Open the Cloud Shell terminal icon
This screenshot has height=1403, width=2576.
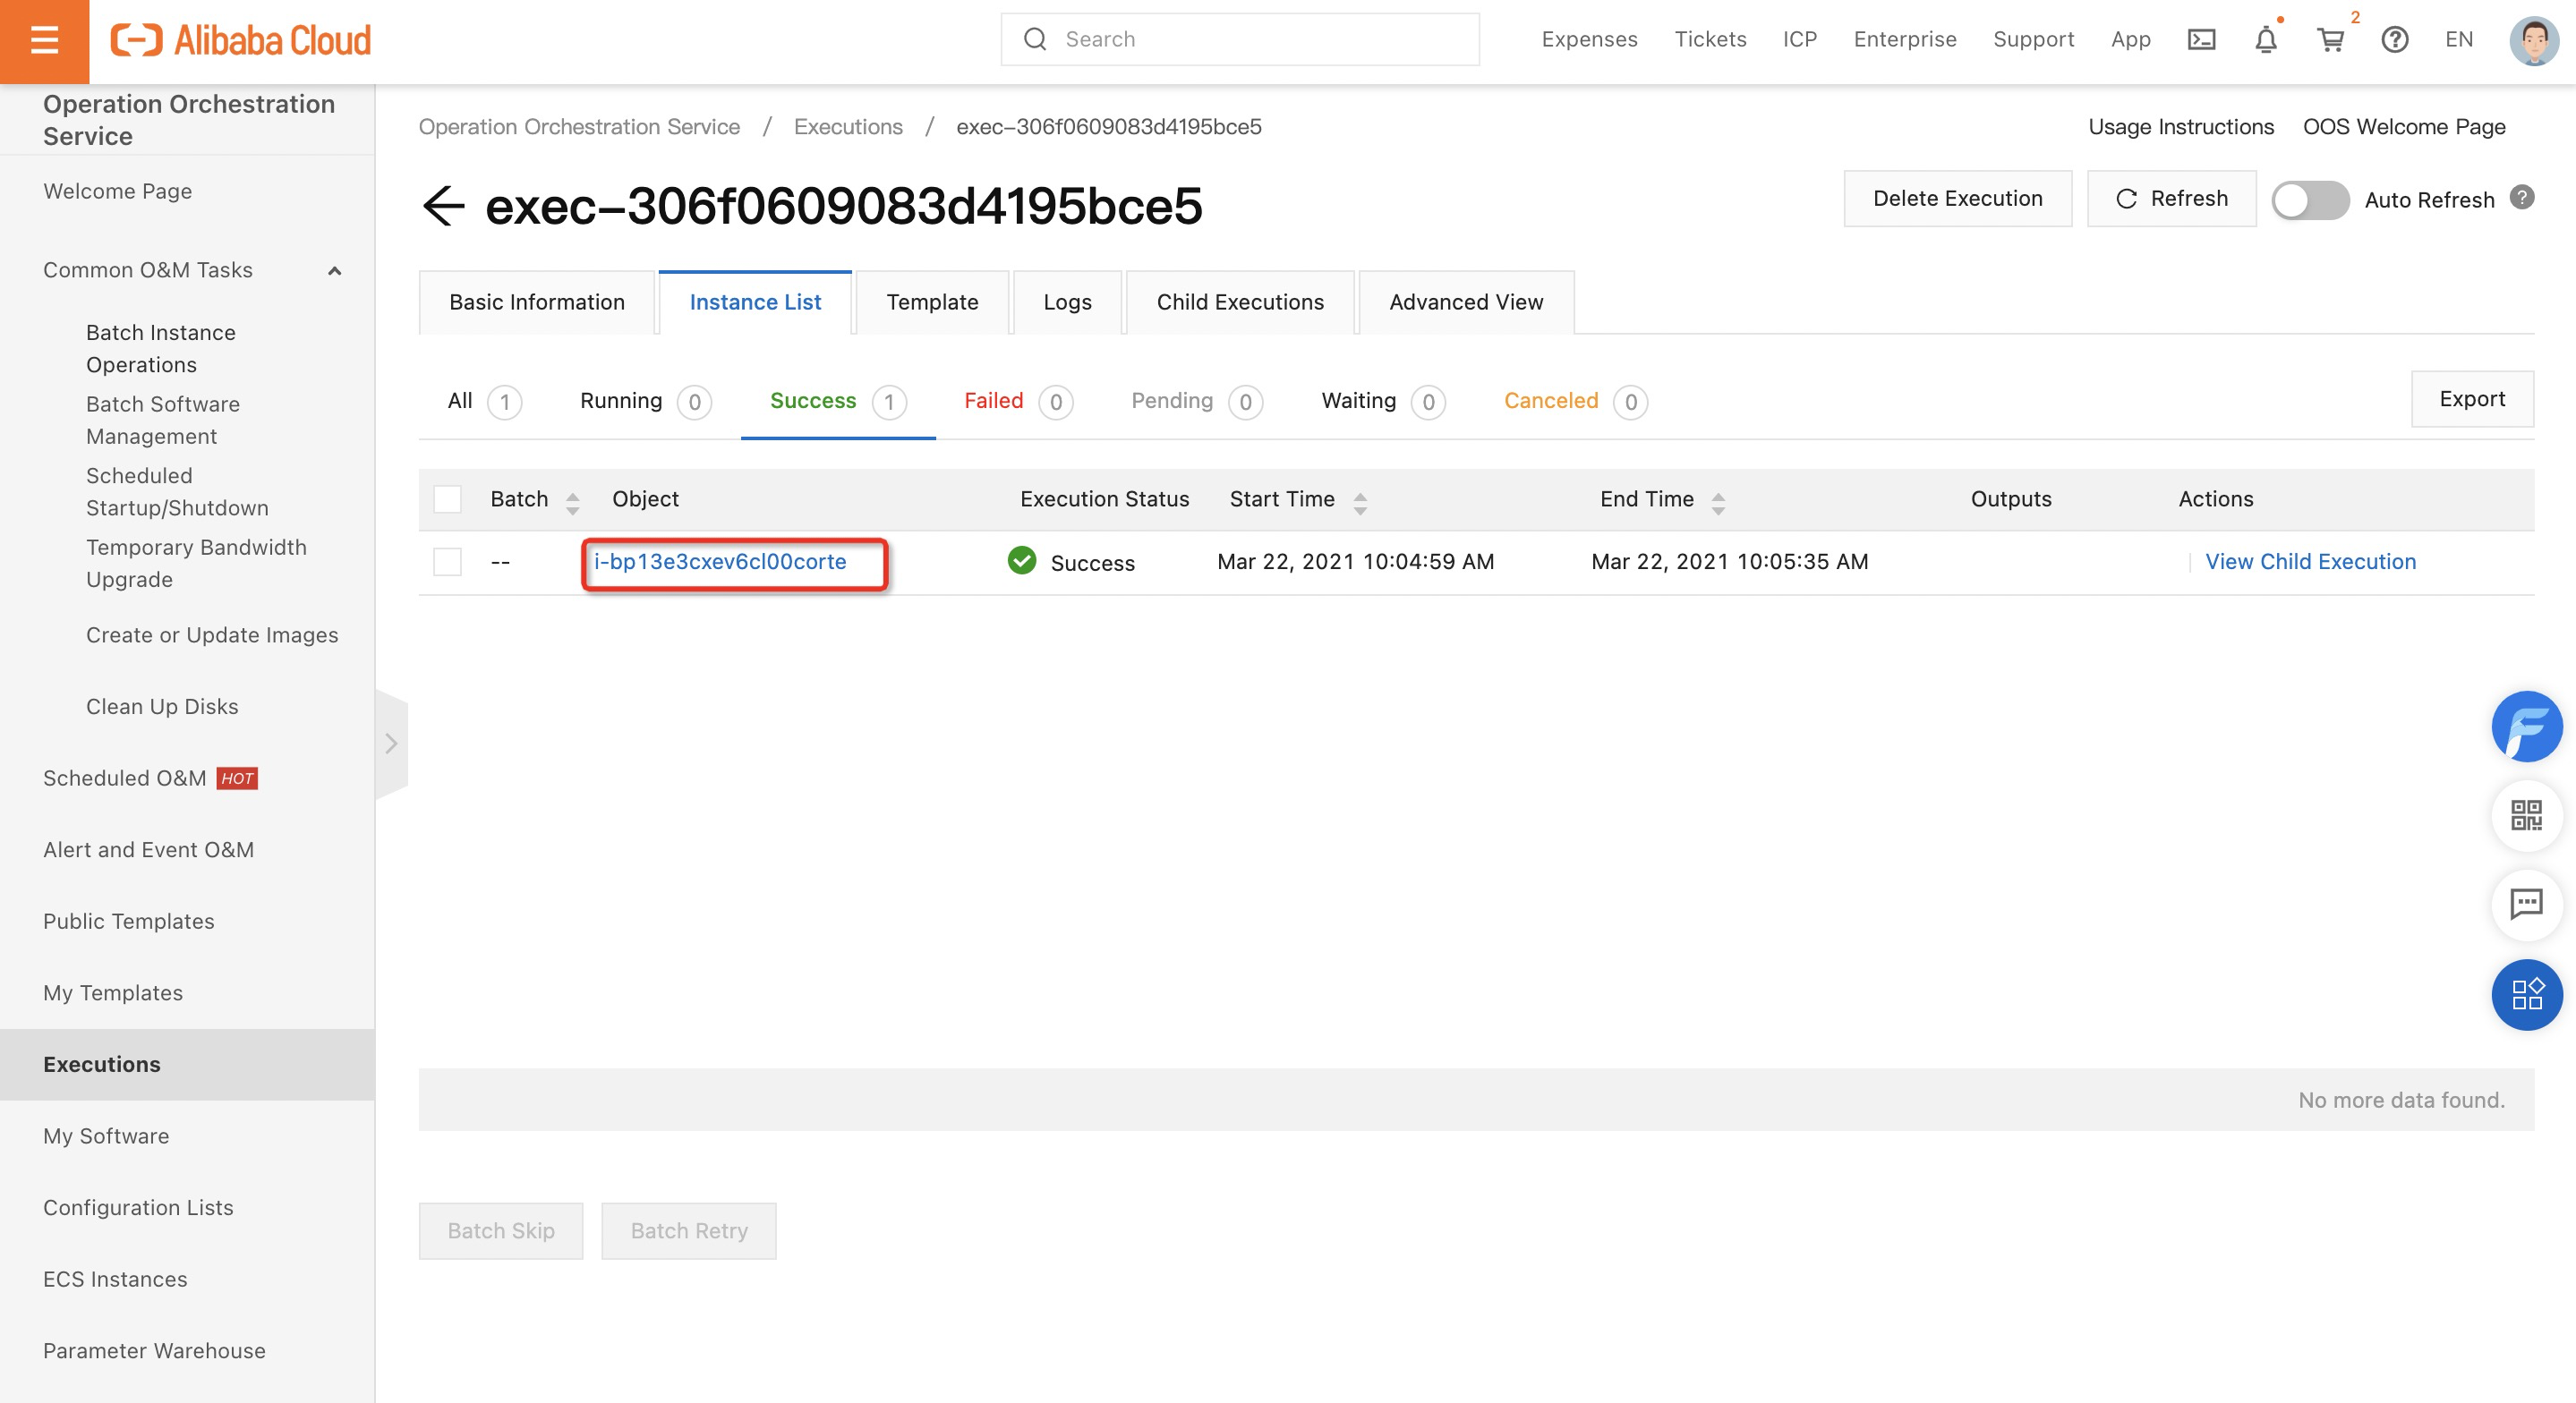[x=2201, y=40]
